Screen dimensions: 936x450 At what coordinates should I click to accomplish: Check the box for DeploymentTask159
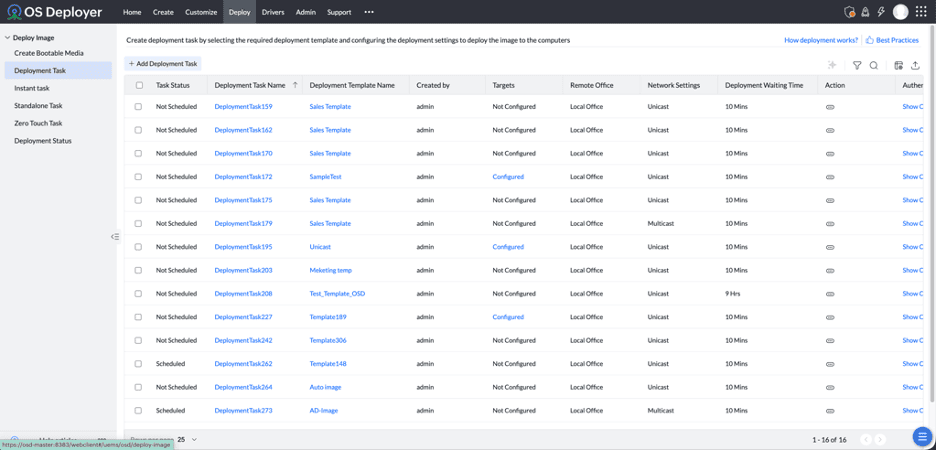tap(138, 107)
